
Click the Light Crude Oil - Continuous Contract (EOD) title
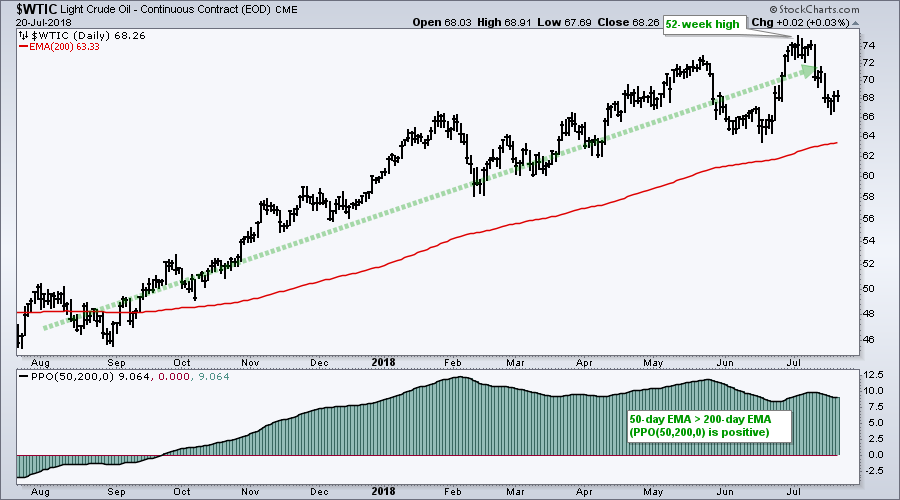(165, 10)
